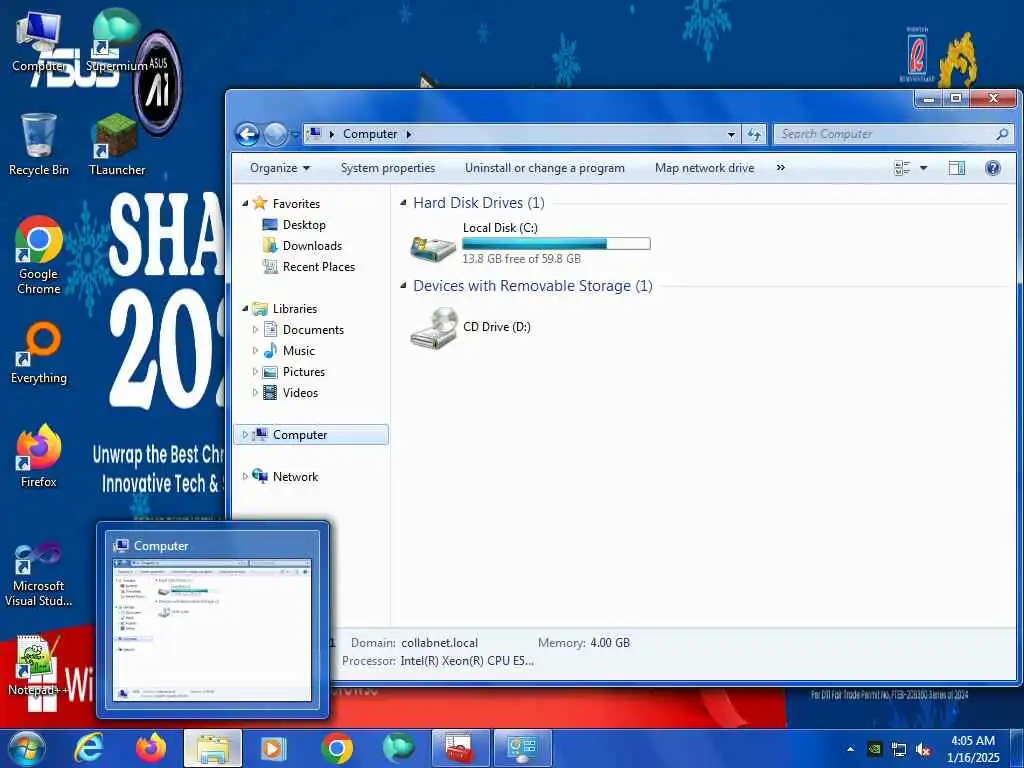
Task: Click Computer breadcrumb in address bar
Action: [370, 134]
